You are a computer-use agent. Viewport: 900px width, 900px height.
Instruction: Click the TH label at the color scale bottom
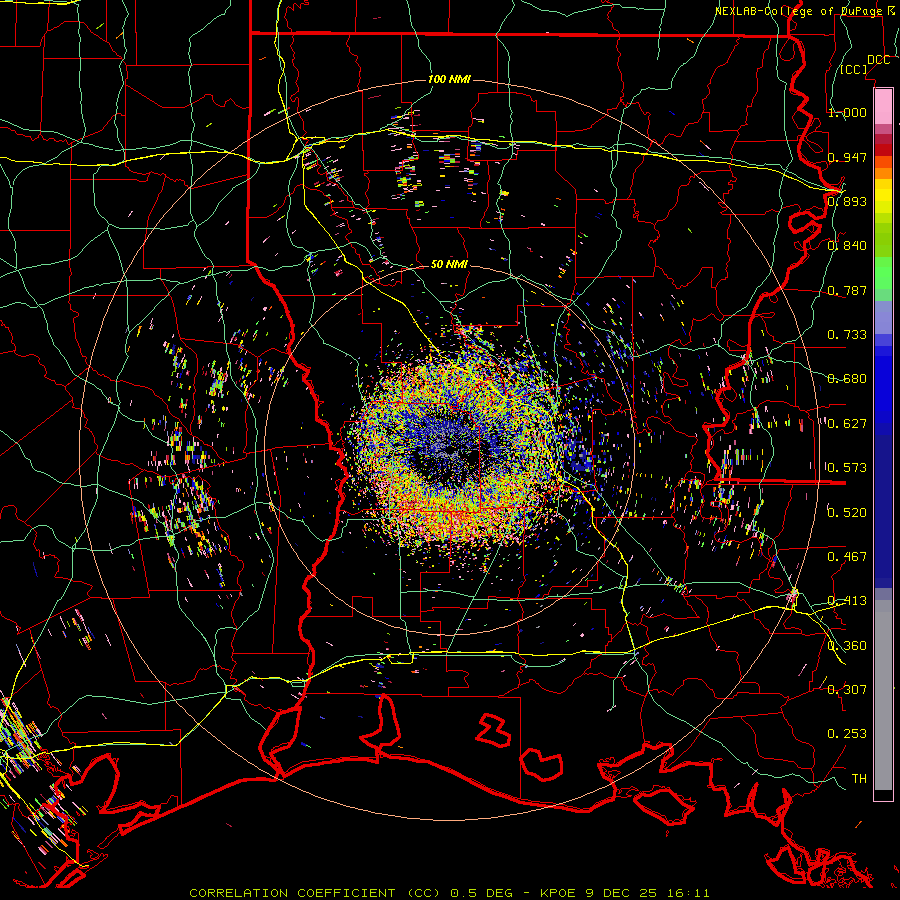(859, 779)
